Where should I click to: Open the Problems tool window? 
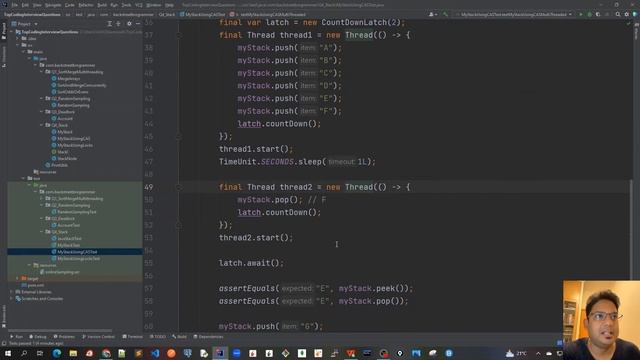64,337
